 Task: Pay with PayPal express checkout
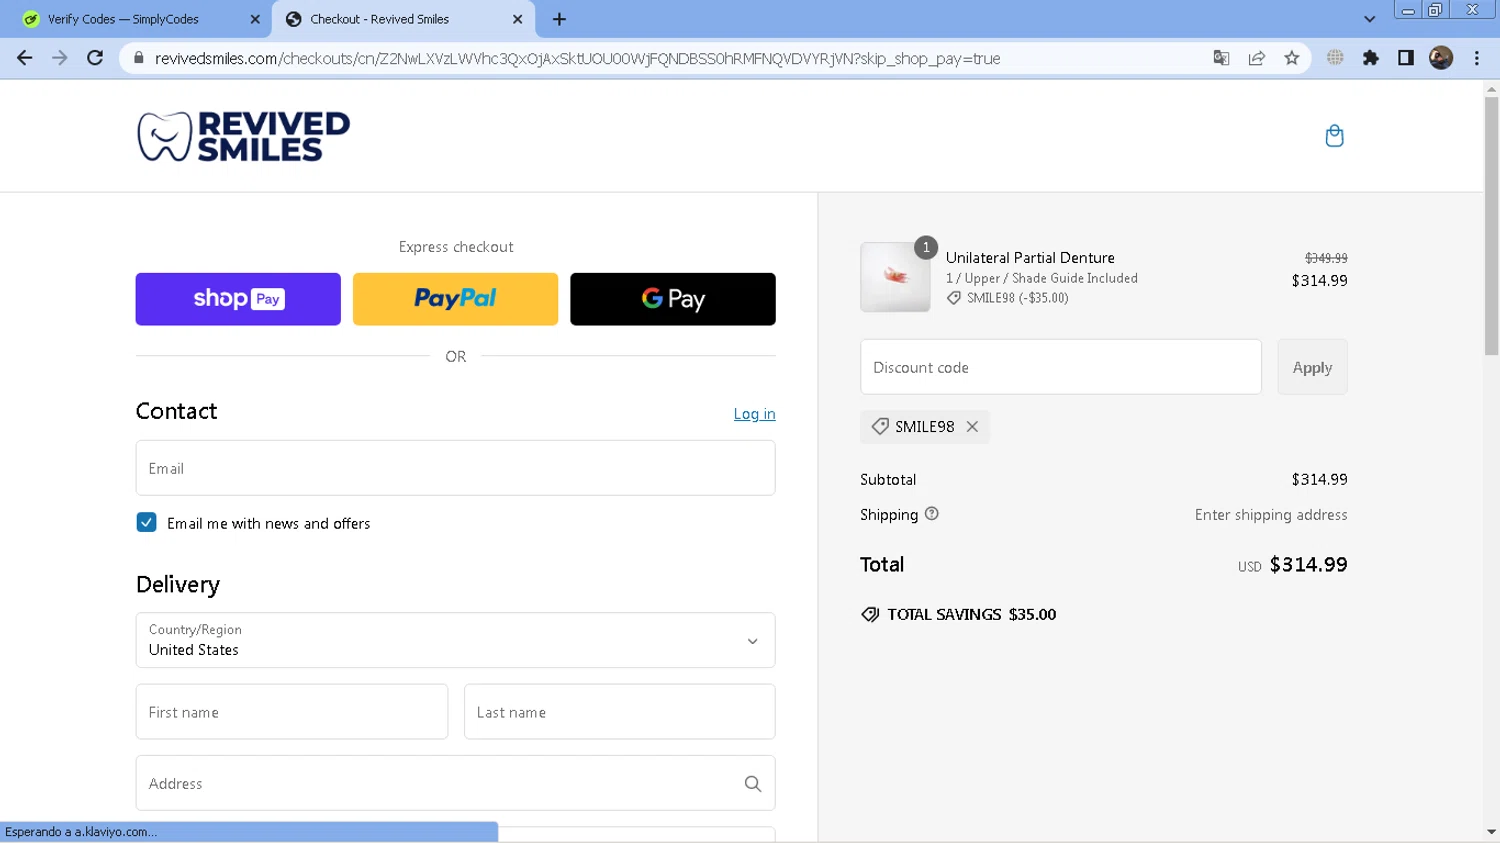(x=455, y=299)
